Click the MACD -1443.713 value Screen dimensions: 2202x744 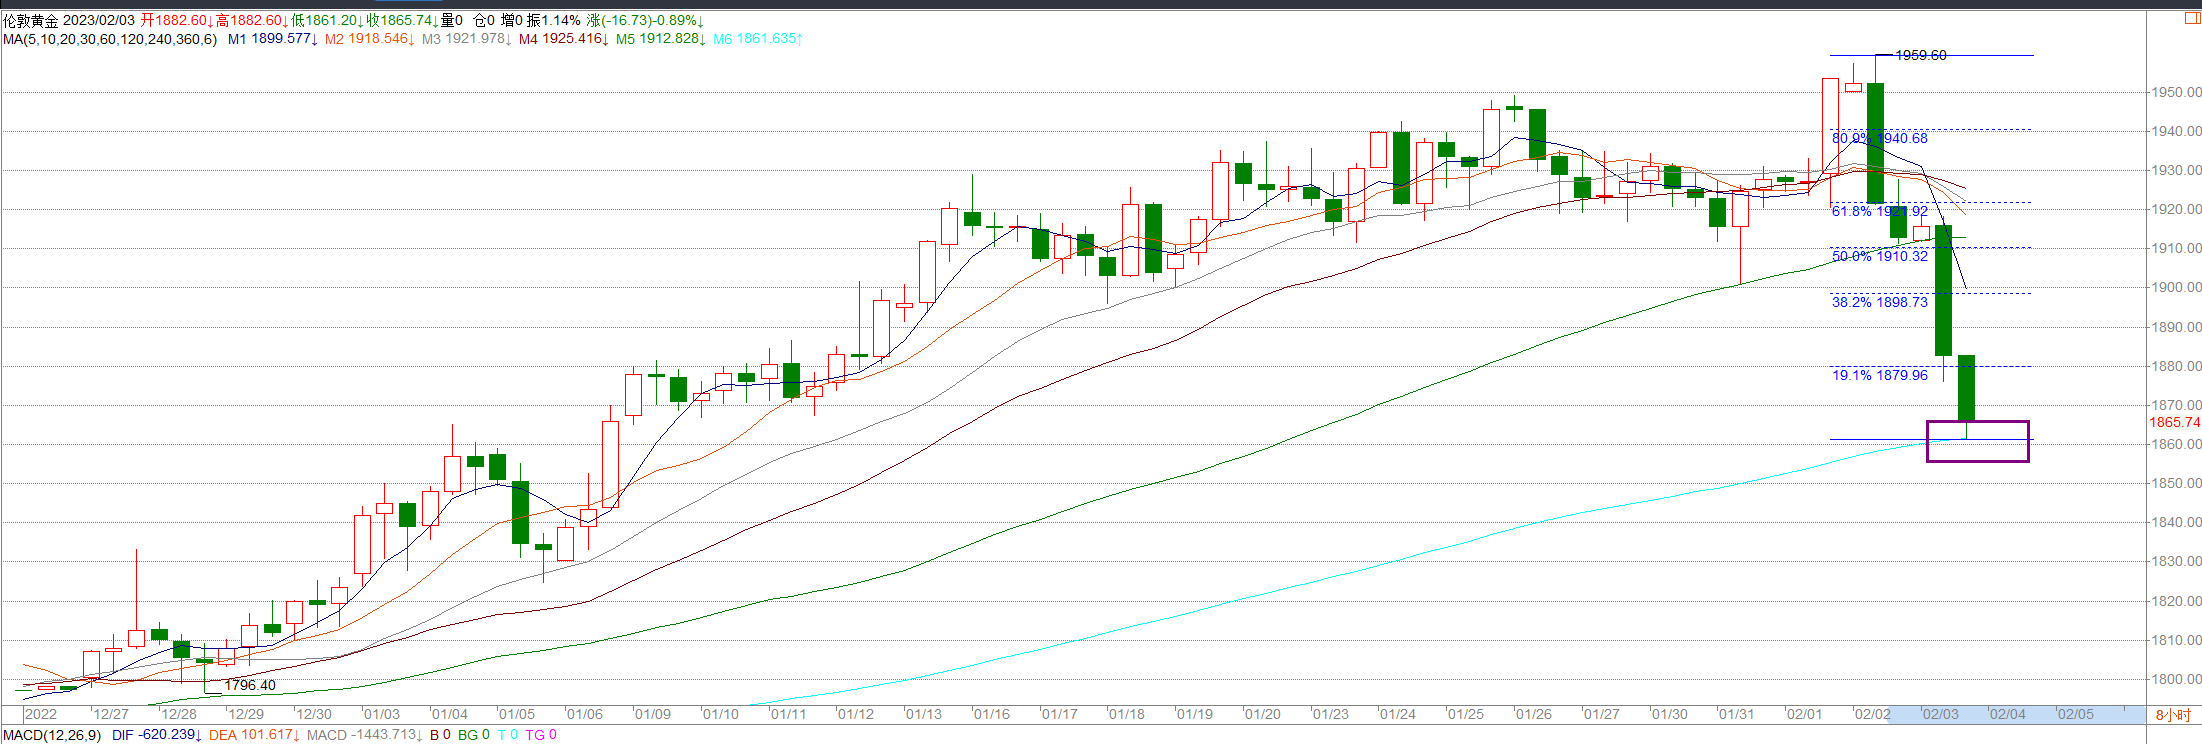pyautogui.click(x=365, y=735)
